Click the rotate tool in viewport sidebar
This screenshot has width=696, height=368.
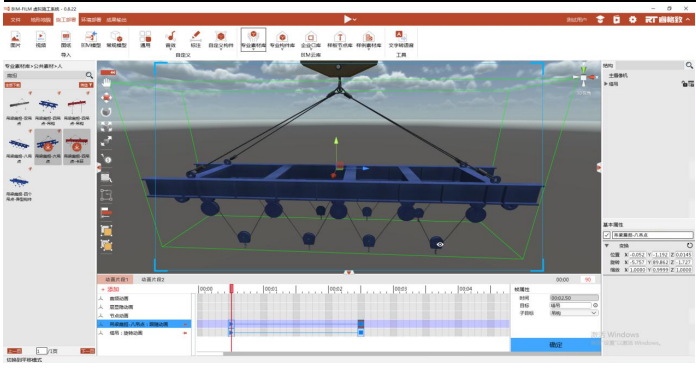point(106,112)
